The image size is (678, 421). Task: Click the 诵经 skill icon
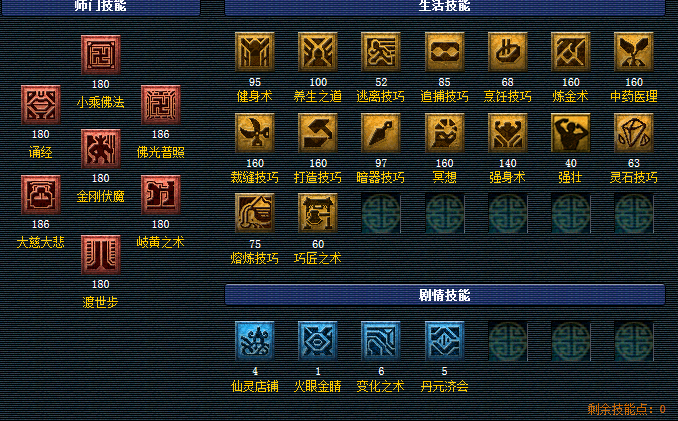click(x=41, y=105)
